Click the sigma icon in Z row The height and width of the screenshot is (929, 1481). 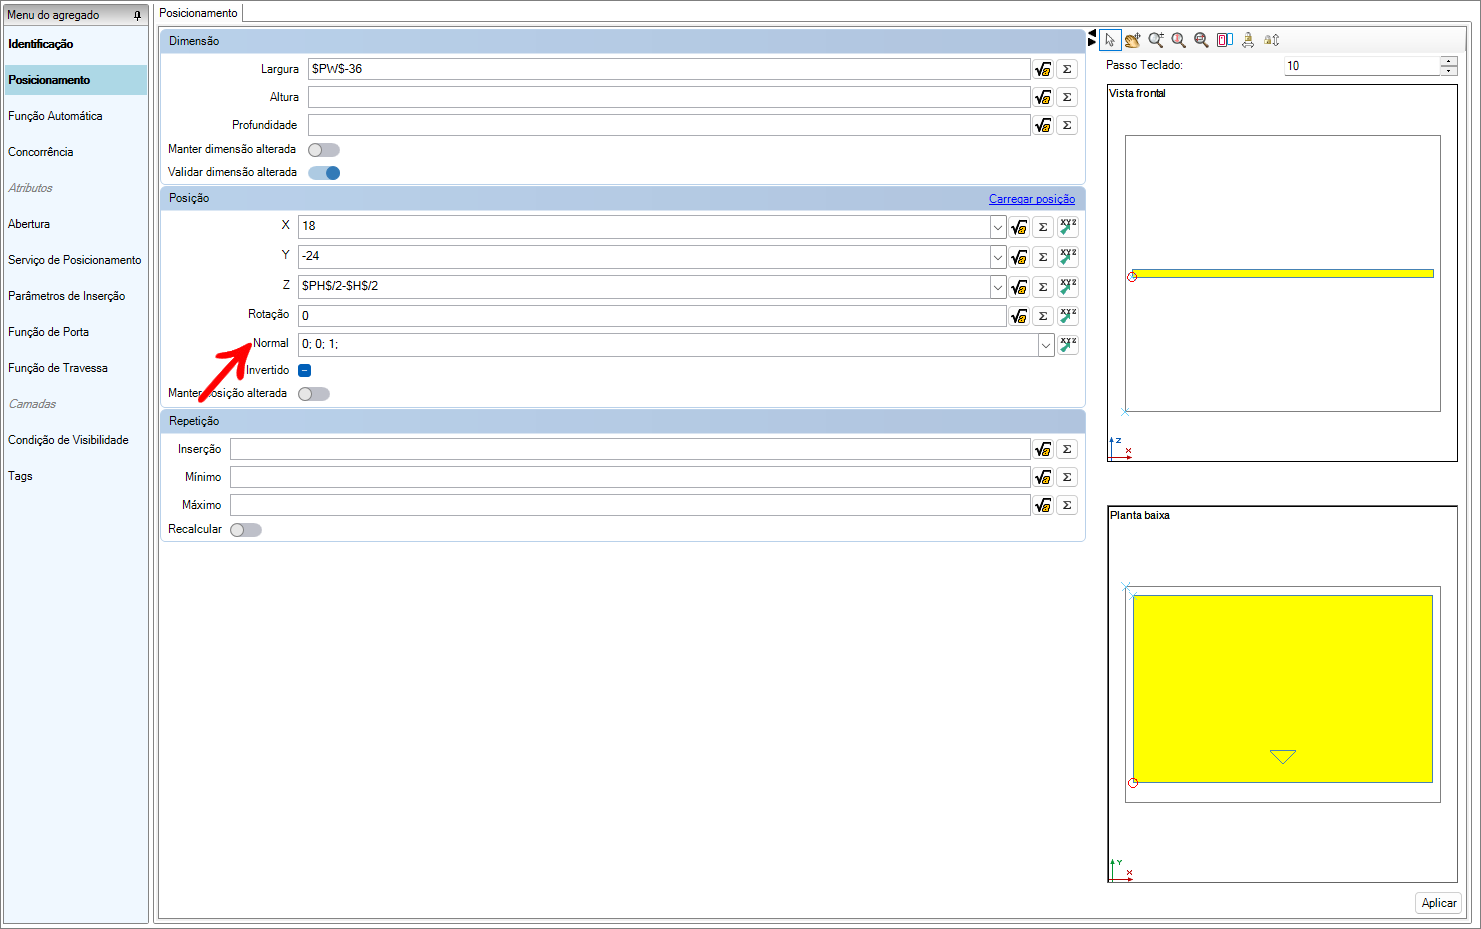click(1043, 287)
